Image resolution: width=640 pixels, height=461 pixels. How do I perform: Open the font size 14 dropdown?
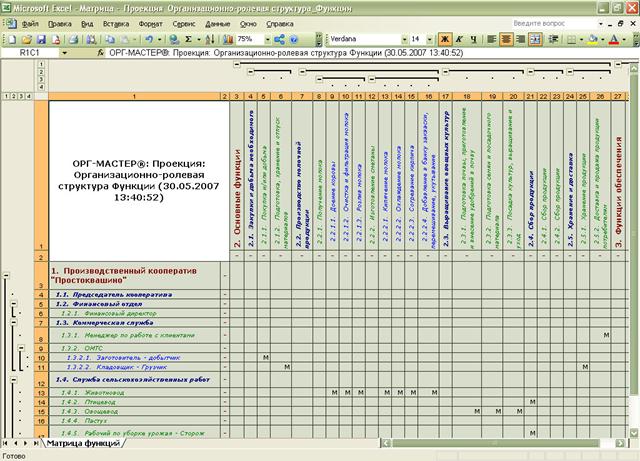(430, 39)
